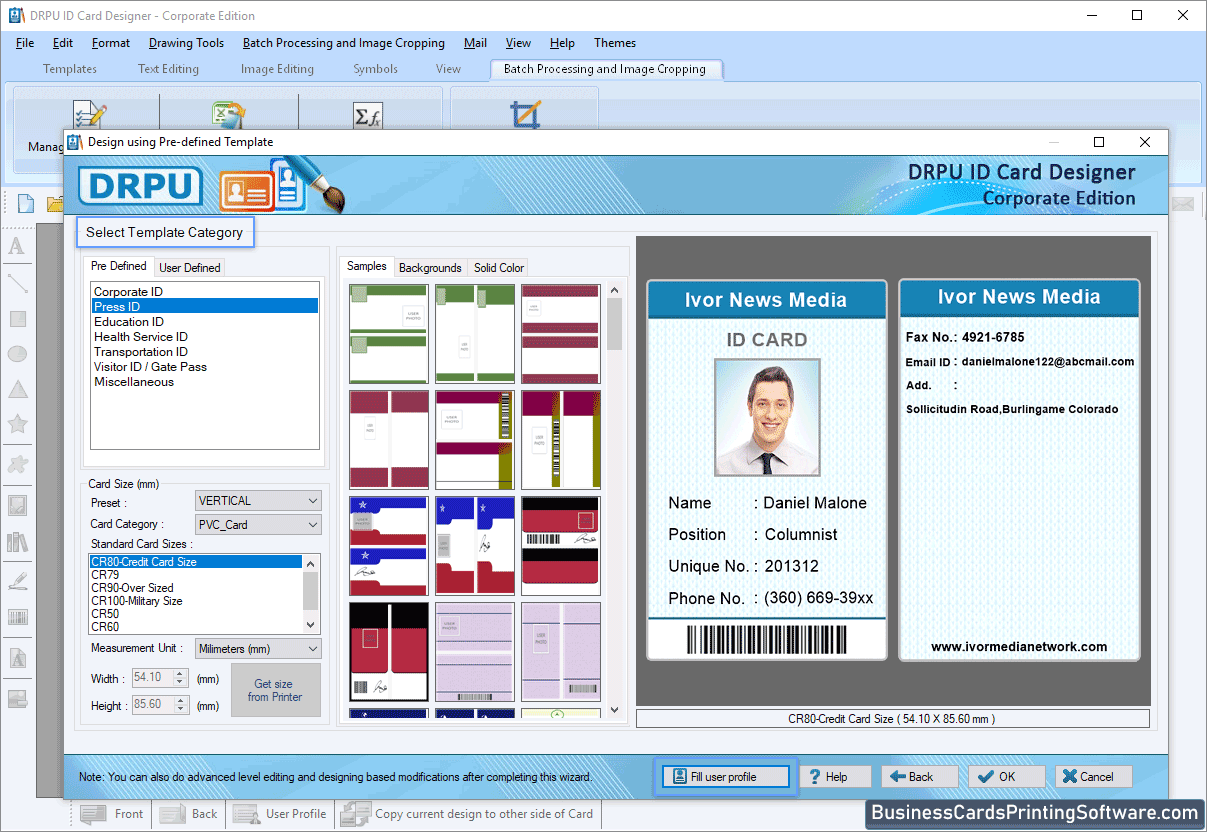Open the Image Library tool (books icon)
The width and height of the screenshot is (1207, 832).
click(17, 542)
